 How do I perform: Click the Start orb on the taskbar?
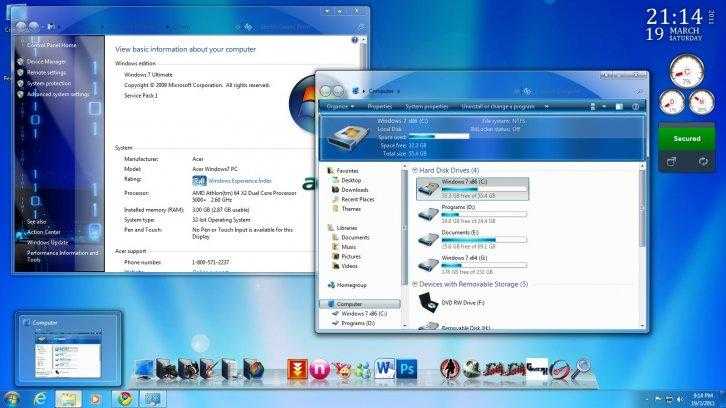click(x=11, y=399)
